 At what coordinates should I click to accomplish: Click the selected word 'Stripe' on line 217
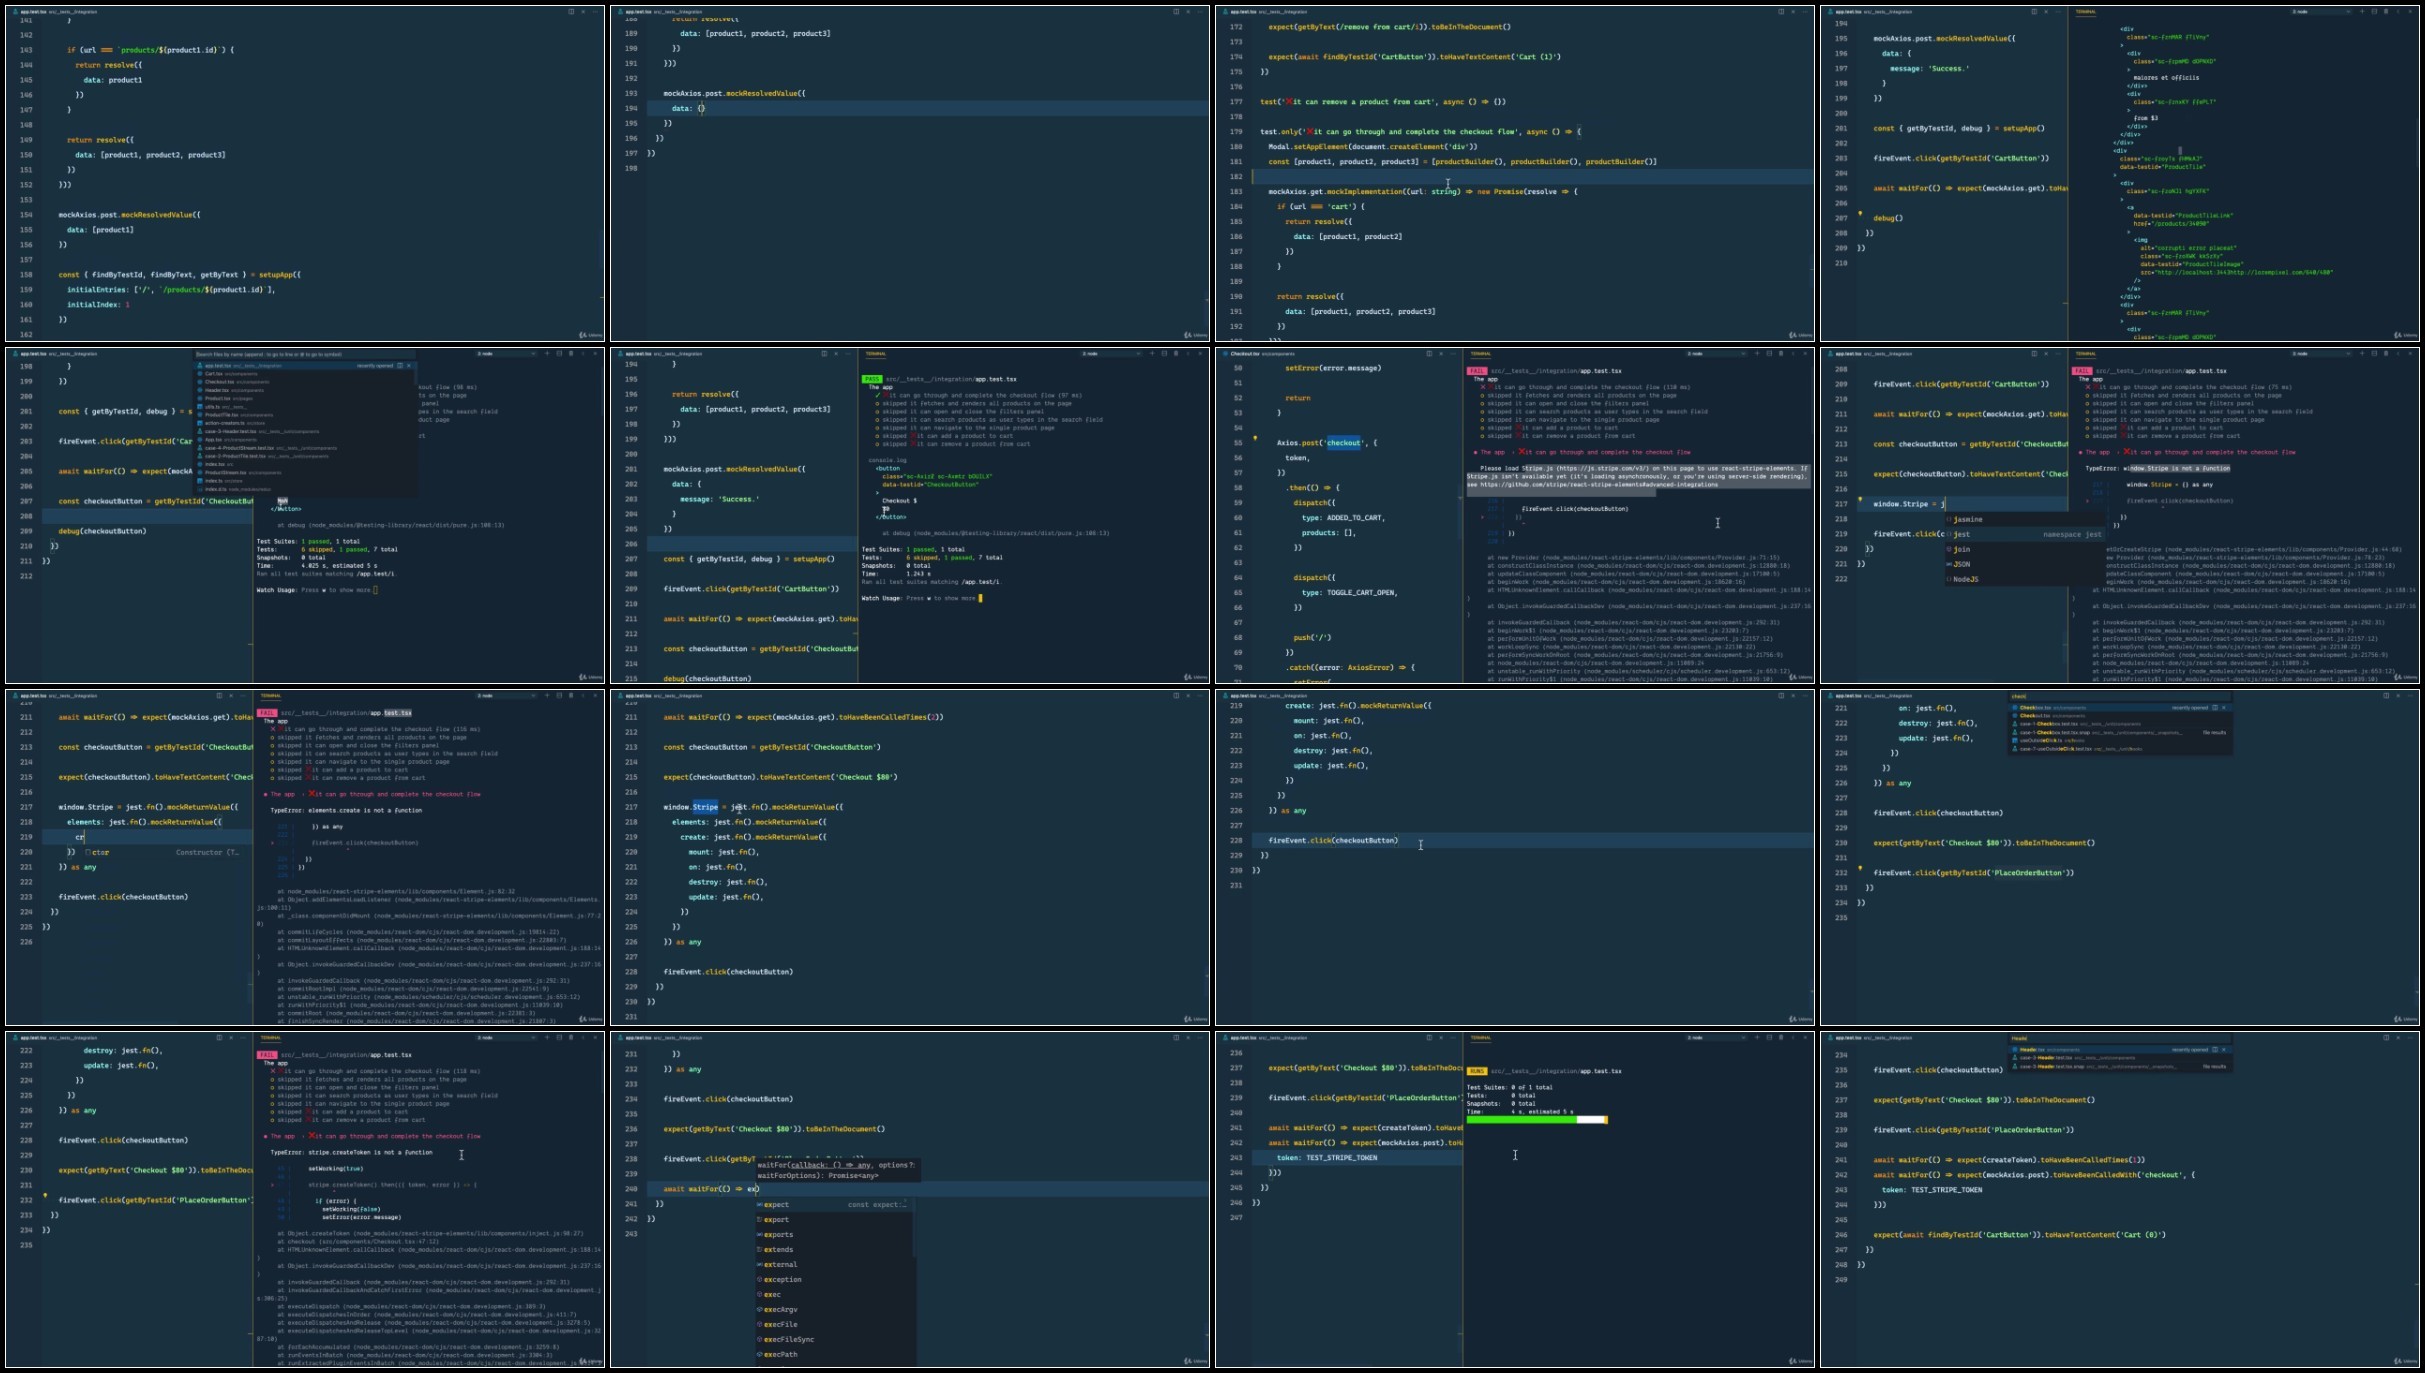click(705, 807)
